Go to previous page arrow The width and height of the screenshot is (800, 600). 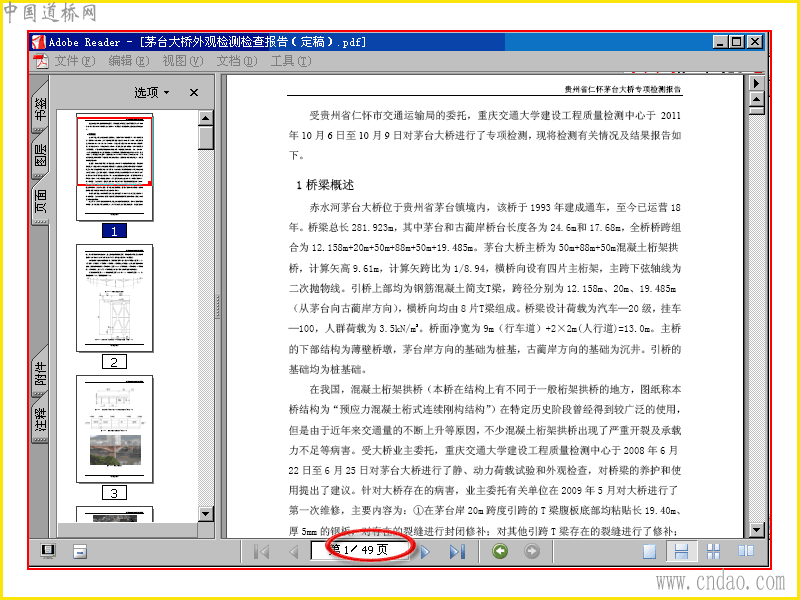click(x=294, y=552)
